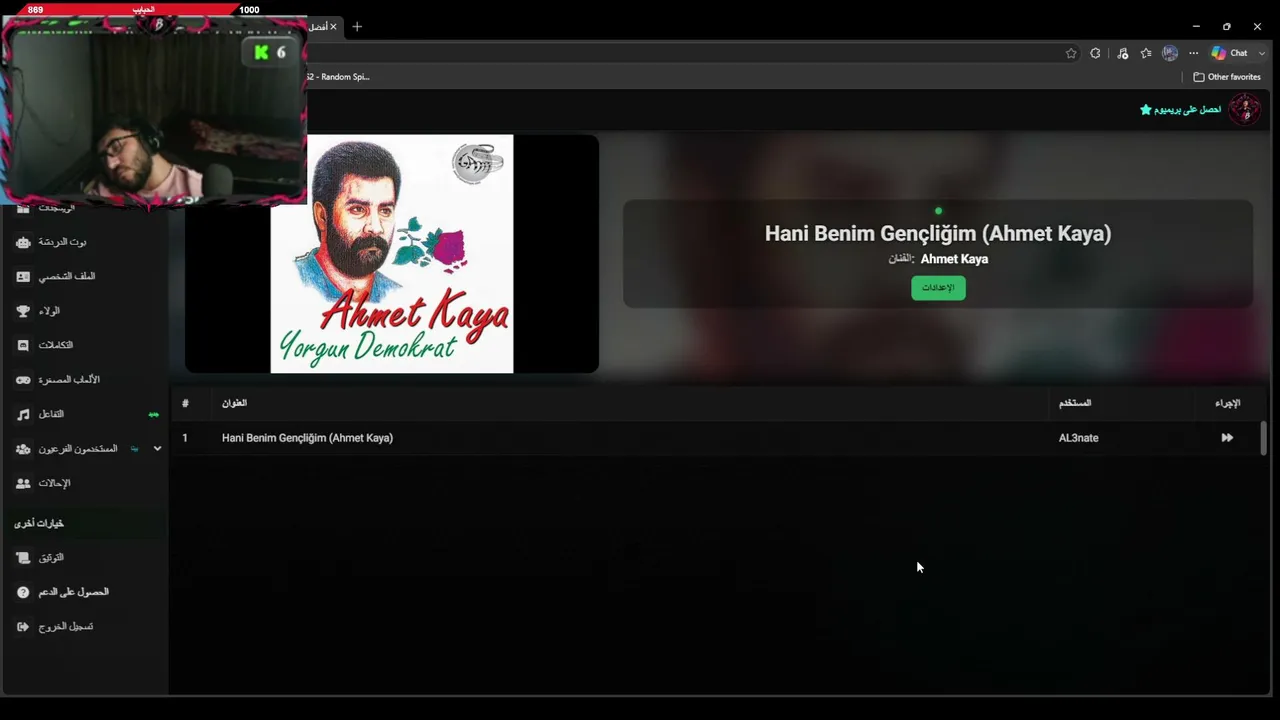The width and height of the screenshot is (1280, 720).
Task: Open the media control music icon
Action: click(1122, 53)
